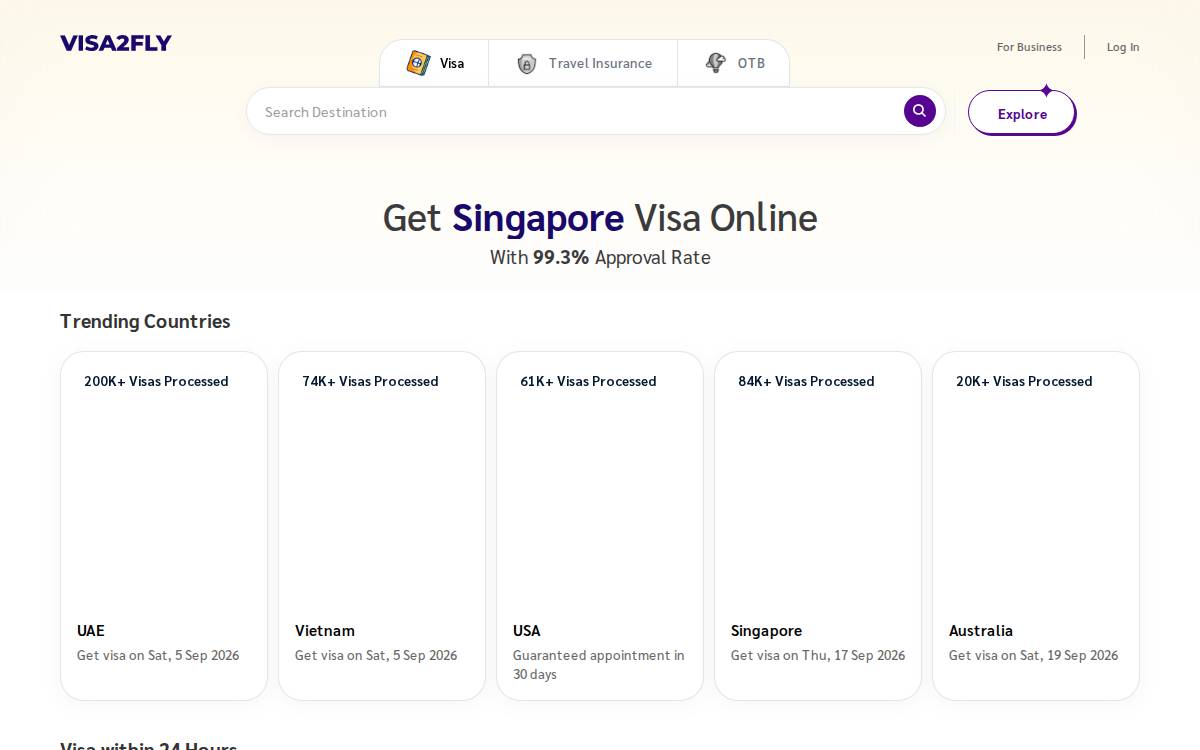This screenshot has height=750, width=1200.
Task: Click the "With 99.3% Approval Rate" text
Action: point(600,257)
